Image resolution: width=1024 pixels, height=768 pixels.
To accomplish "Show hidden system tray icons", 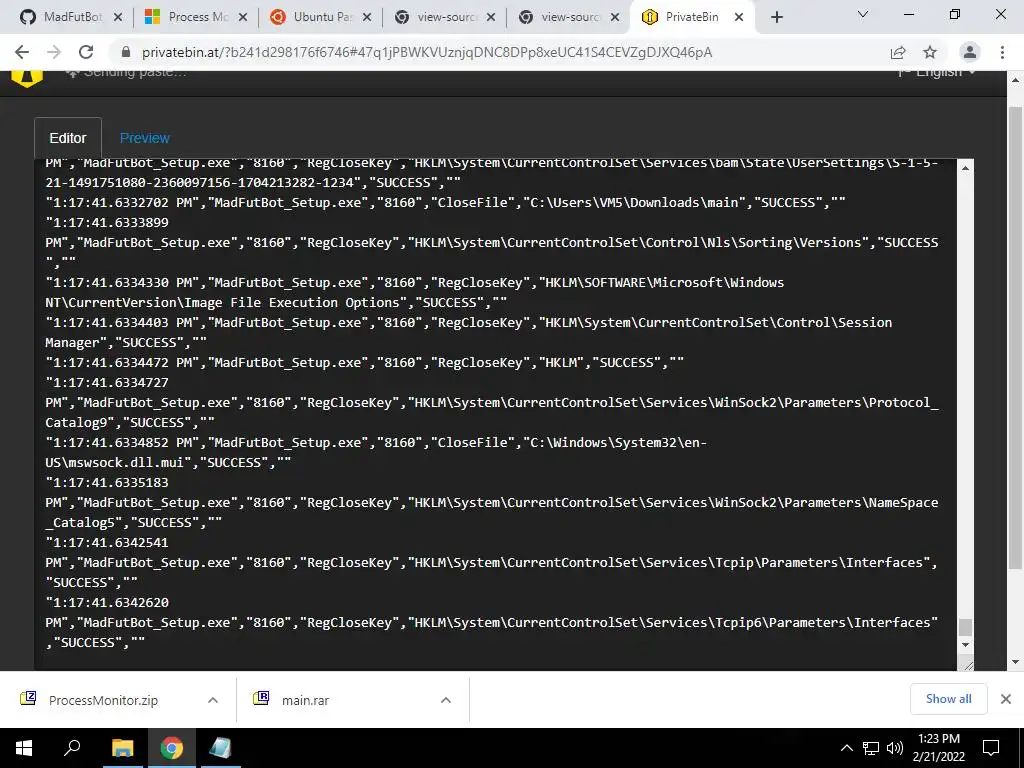I will click(846, 748).
